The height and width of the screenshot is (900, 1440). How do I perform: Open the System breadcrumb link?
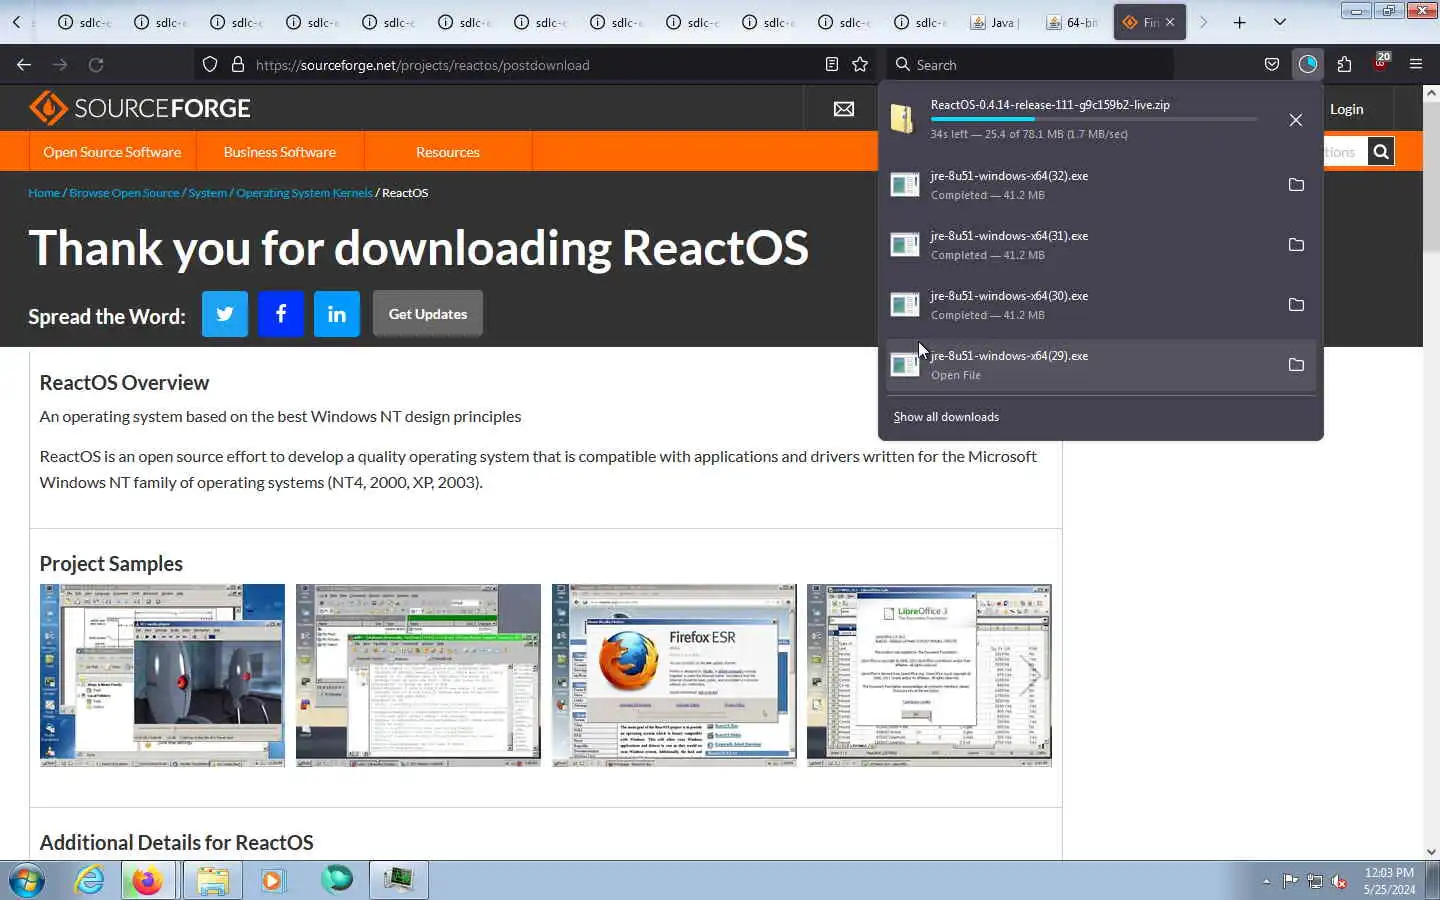208,193
